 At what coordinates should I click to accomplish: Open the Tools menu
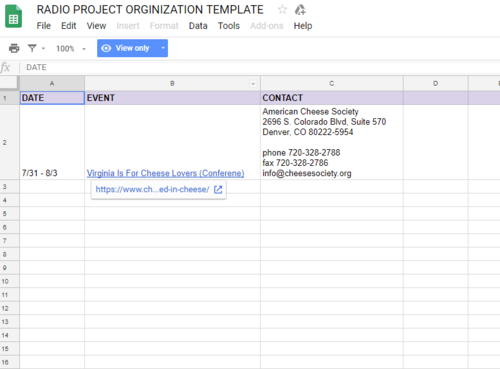pyautogui.click(x=229, y=26)
